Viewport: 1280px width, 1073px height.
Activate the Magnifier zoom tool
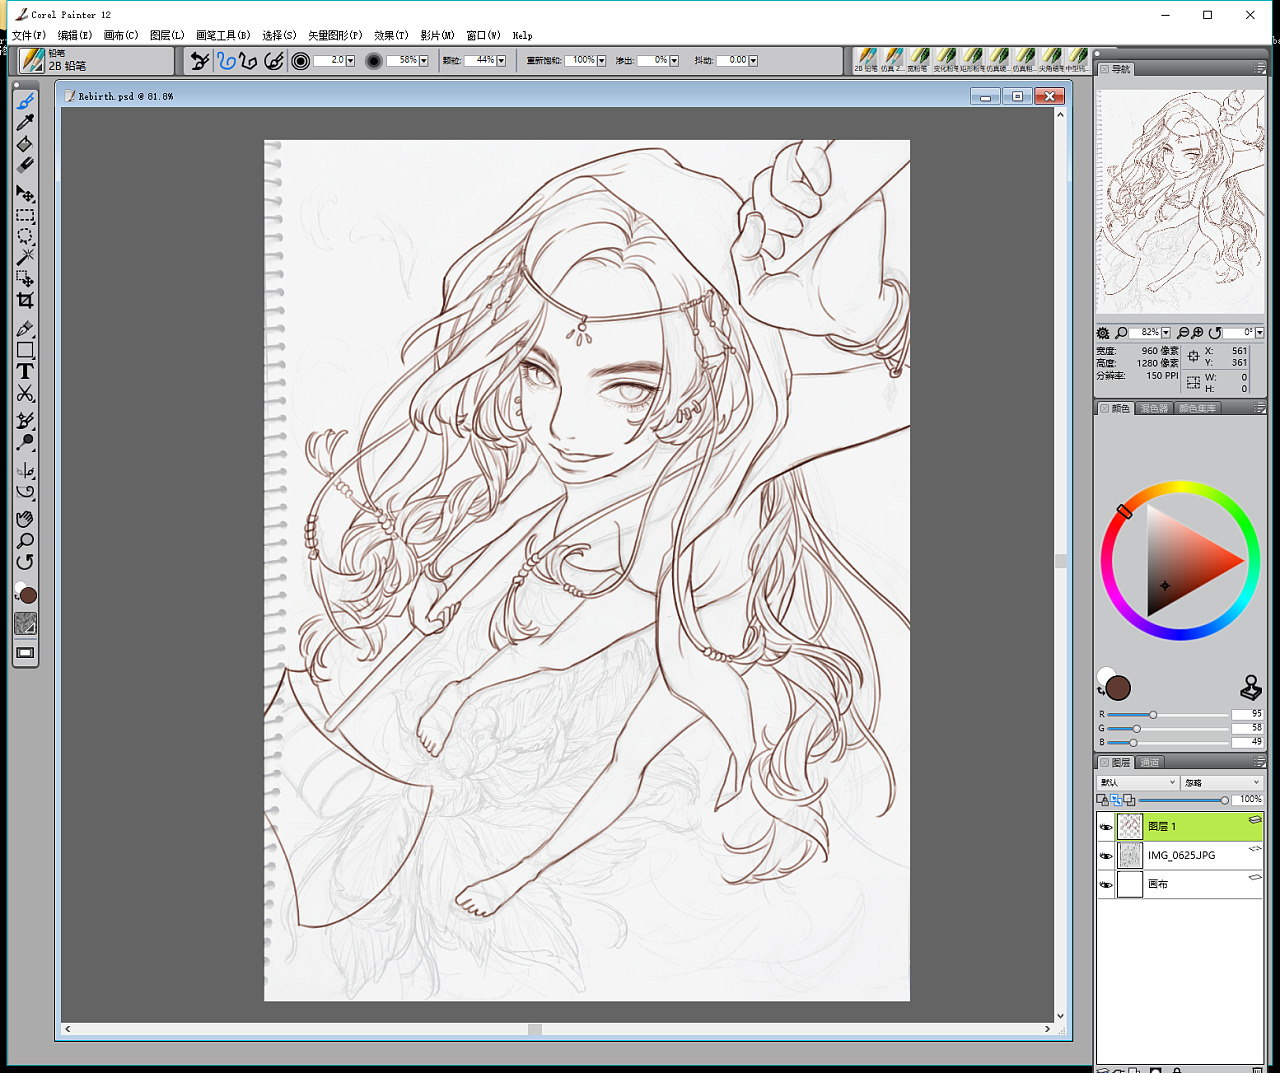[25, 541]
